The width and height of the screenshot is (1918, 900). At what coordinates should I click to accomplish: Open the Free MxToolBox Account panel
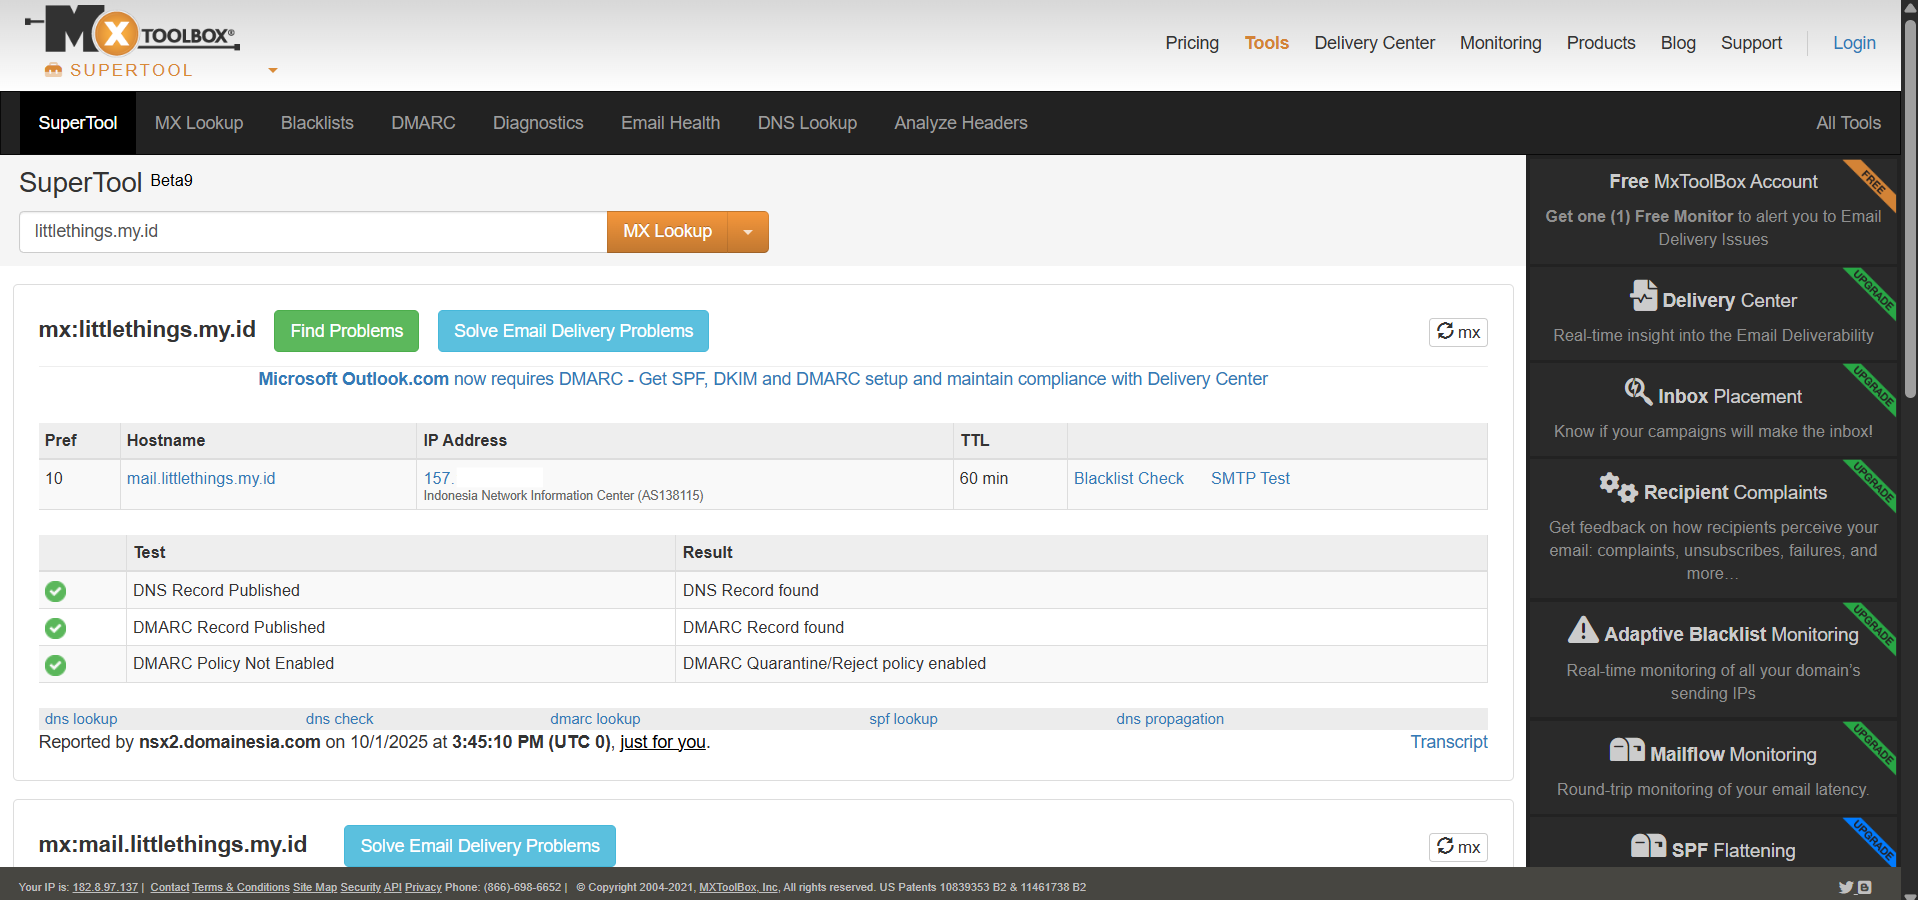click(x=1713, y=210)
